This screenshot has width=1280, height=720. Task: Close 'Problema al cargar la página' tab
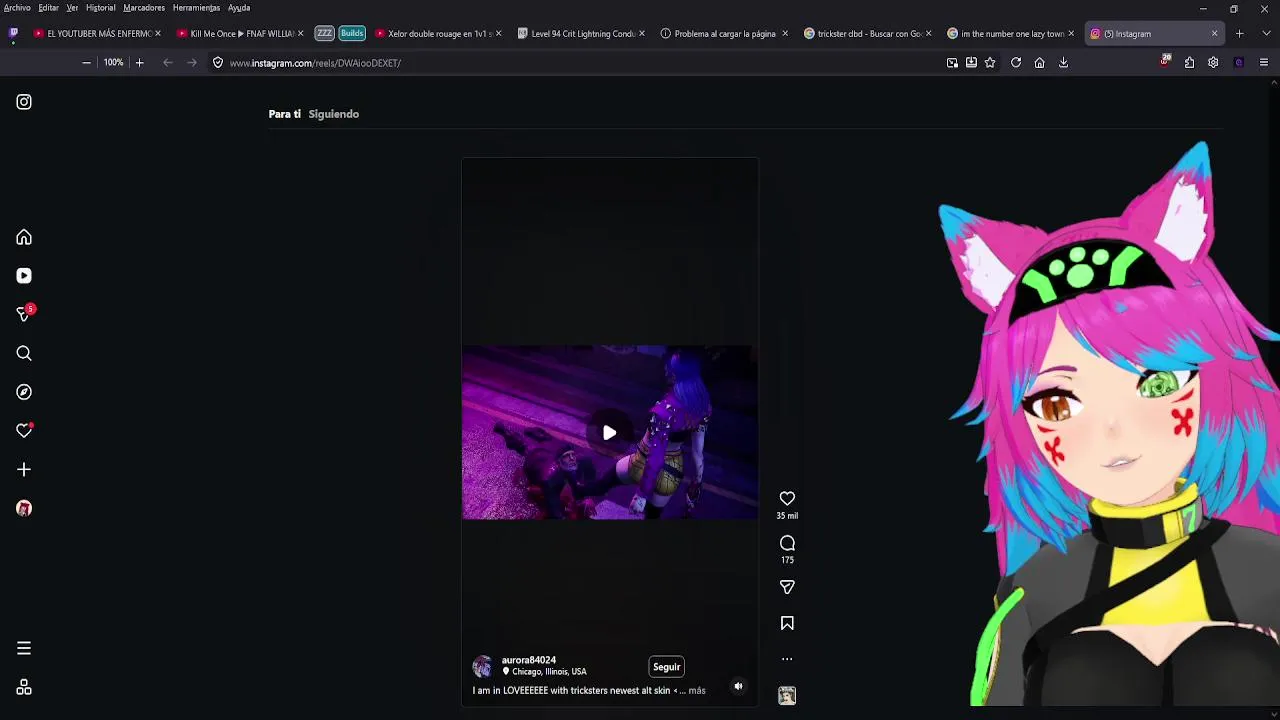point(784,34)
